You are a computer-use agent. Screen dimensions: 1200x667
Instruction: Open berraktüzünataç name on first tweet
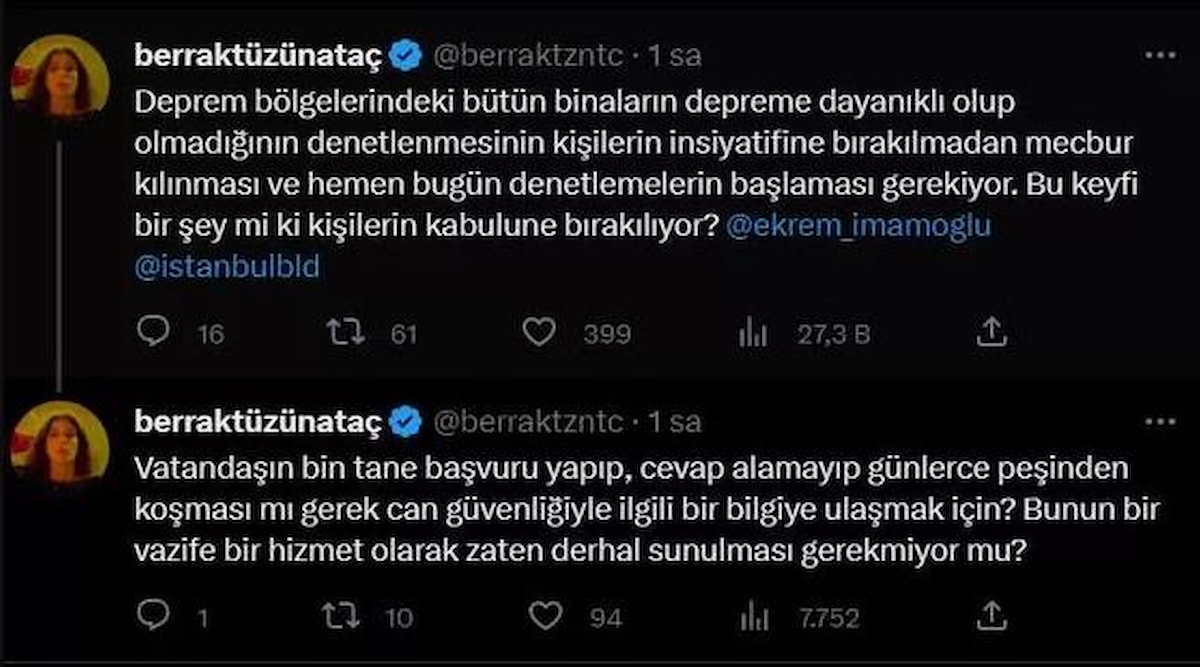257,57
